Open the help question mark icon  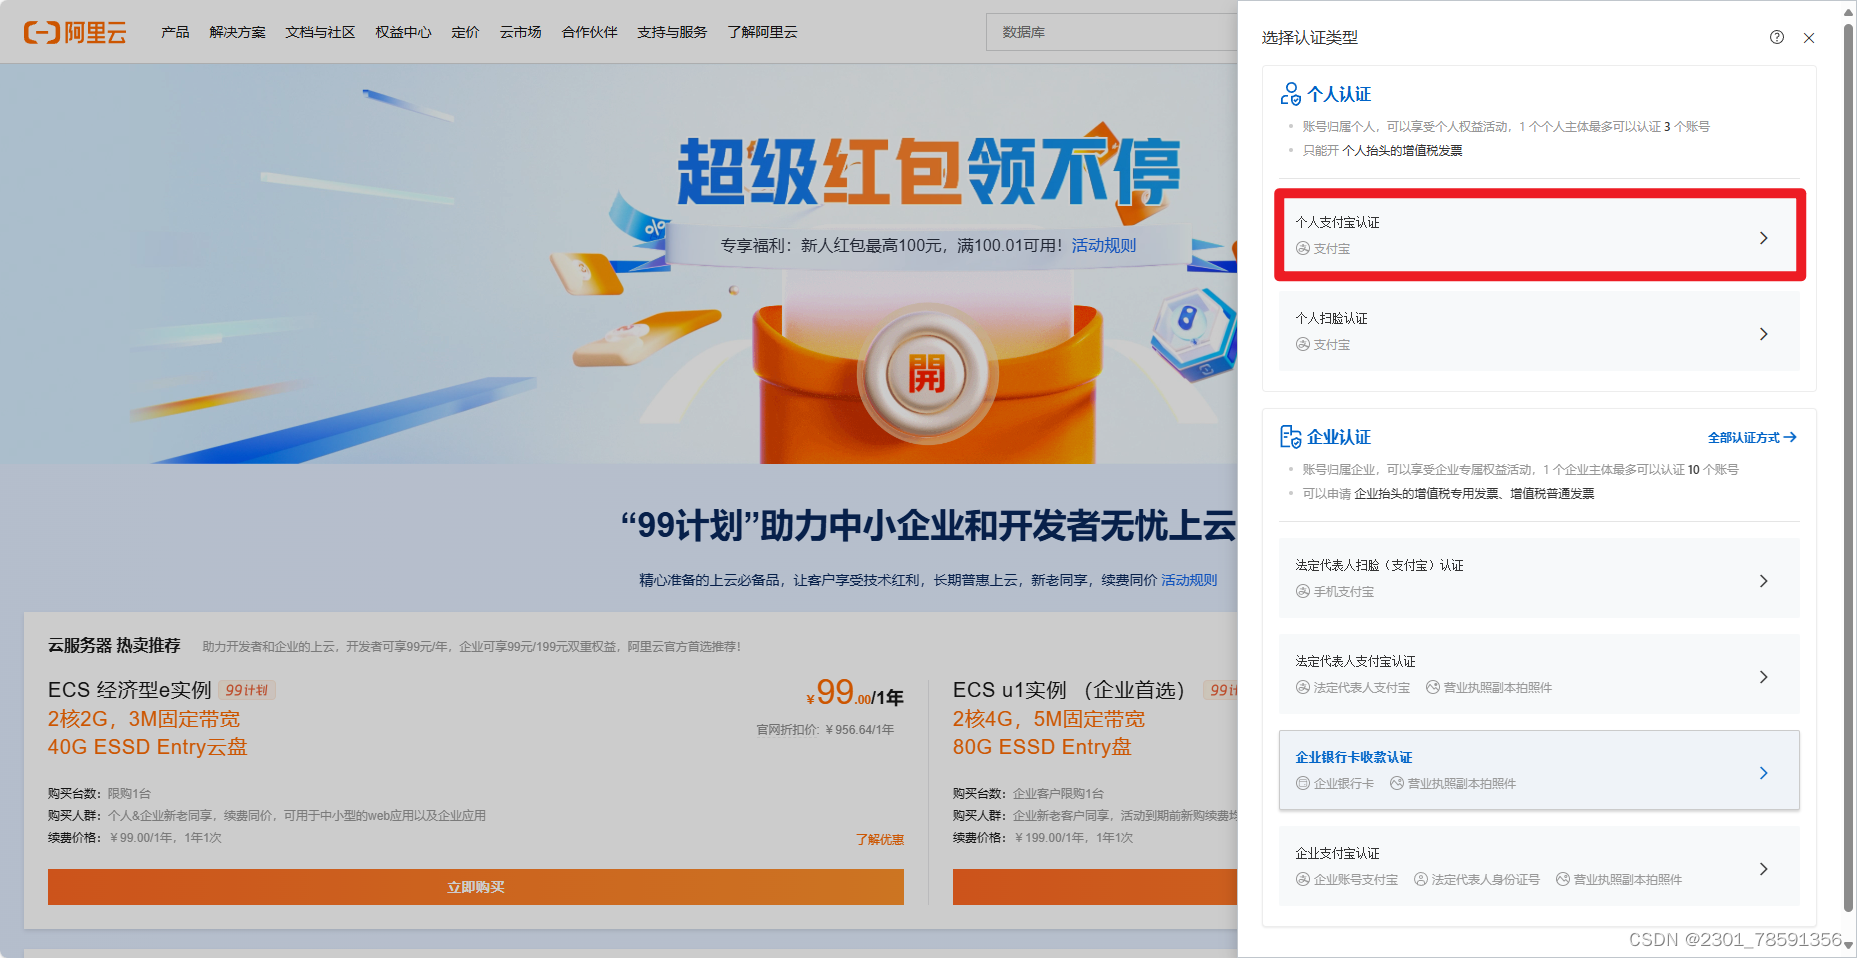[1776, 37]
